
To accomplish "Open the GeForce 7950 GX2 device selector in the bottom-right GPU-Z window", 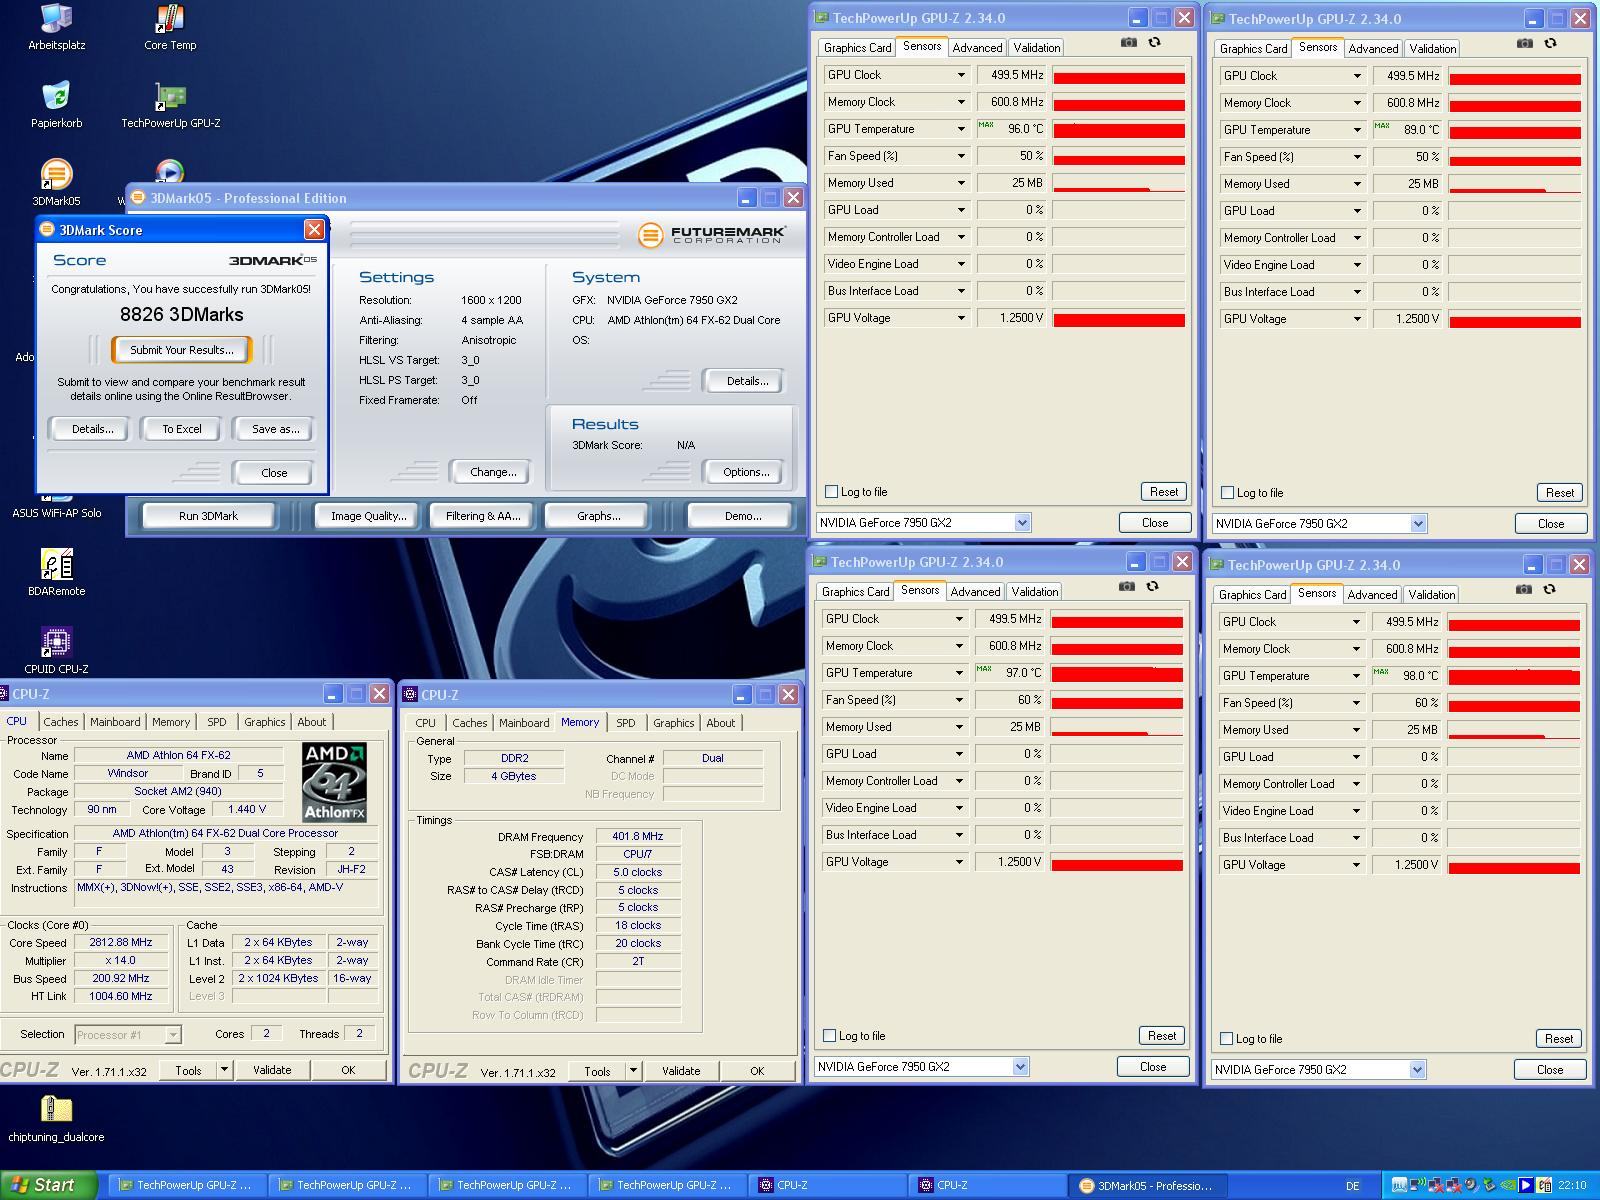I will click(x=1318, y=1069).
